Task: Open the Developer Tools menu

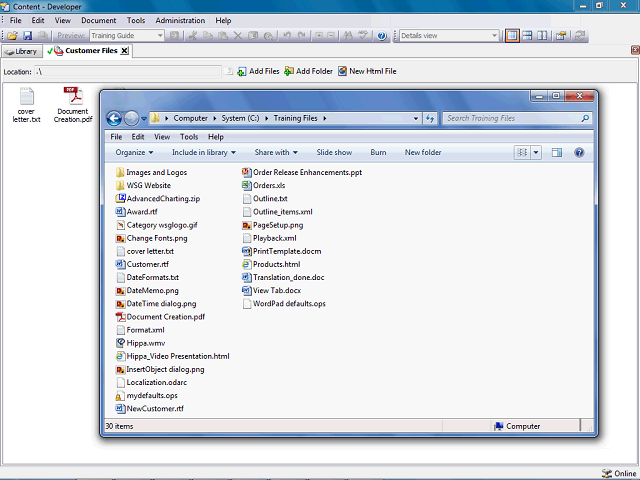Action: point(136,20)
